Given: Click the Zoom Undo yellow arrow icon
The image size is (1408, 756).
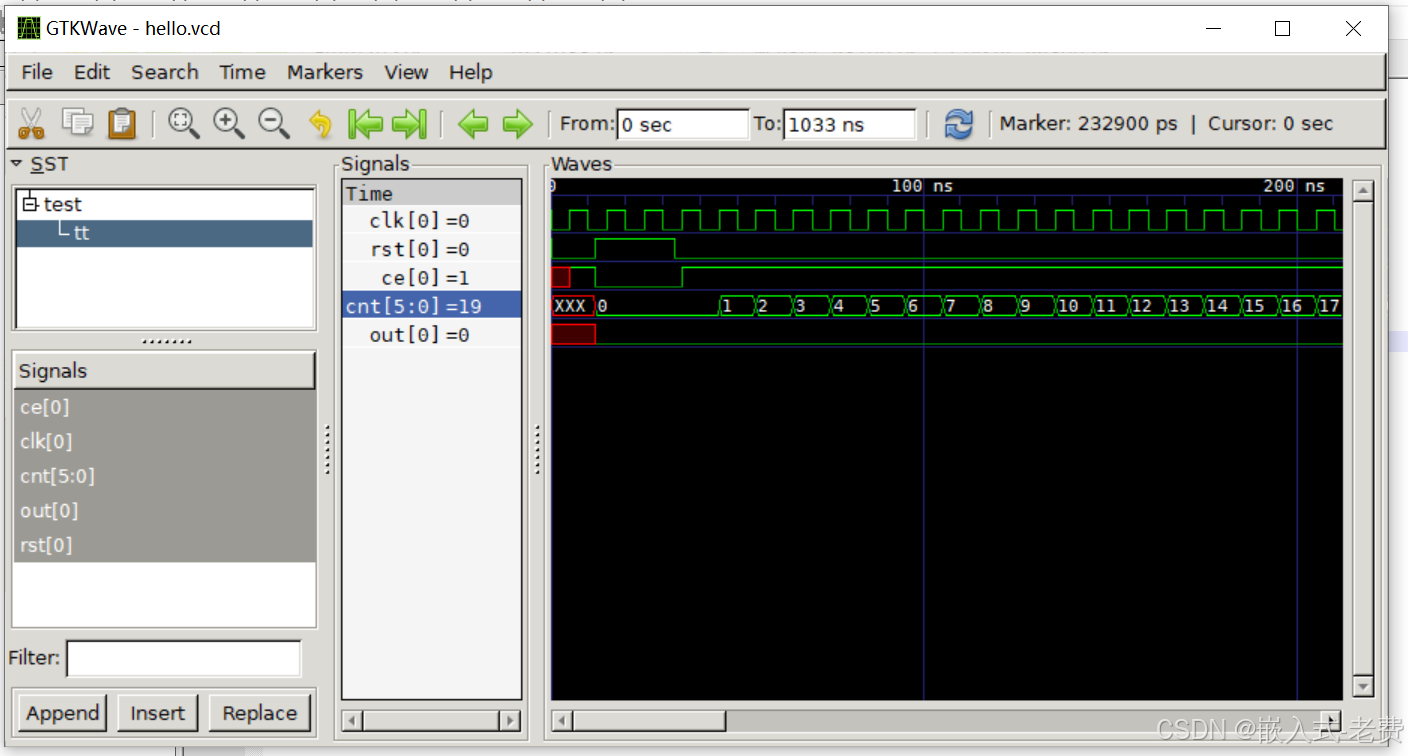Looking at the screenshot, I should 321,124.
